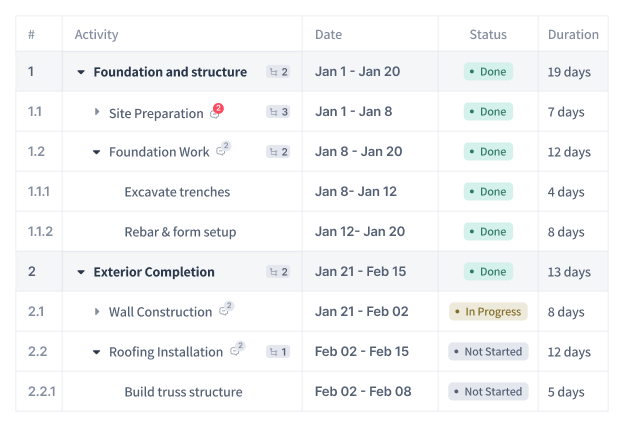Click subtask count badge on Foundation and structure
This screenshot has height=427, width=624.
pos(278,72)
